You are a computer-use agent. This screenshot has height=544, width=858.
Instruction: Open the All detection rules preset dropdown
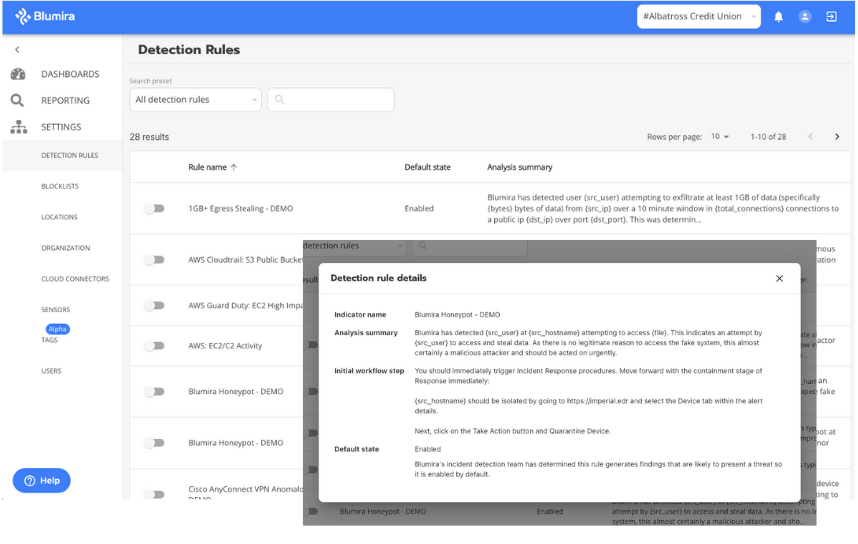[x=195, y=100]
